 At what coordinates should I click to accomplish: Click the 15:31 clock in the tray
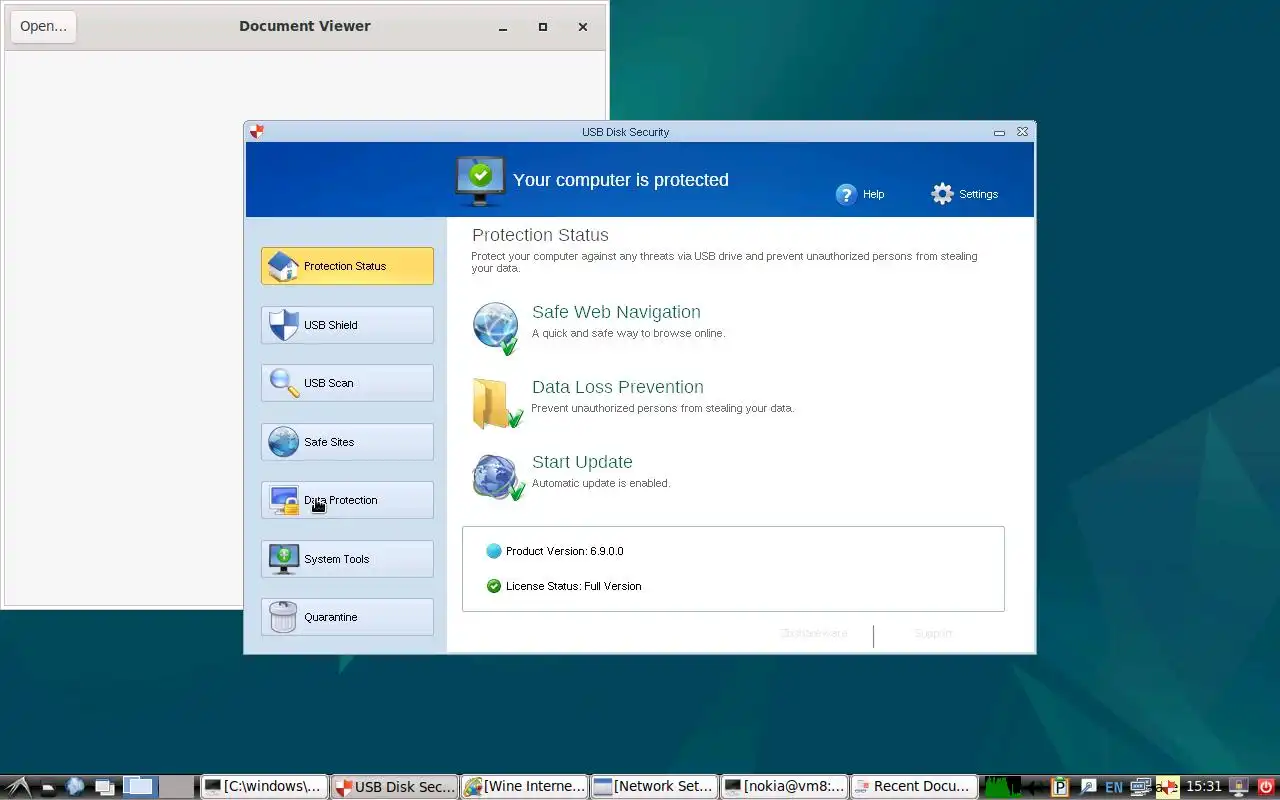click(x=1204, y=787)
